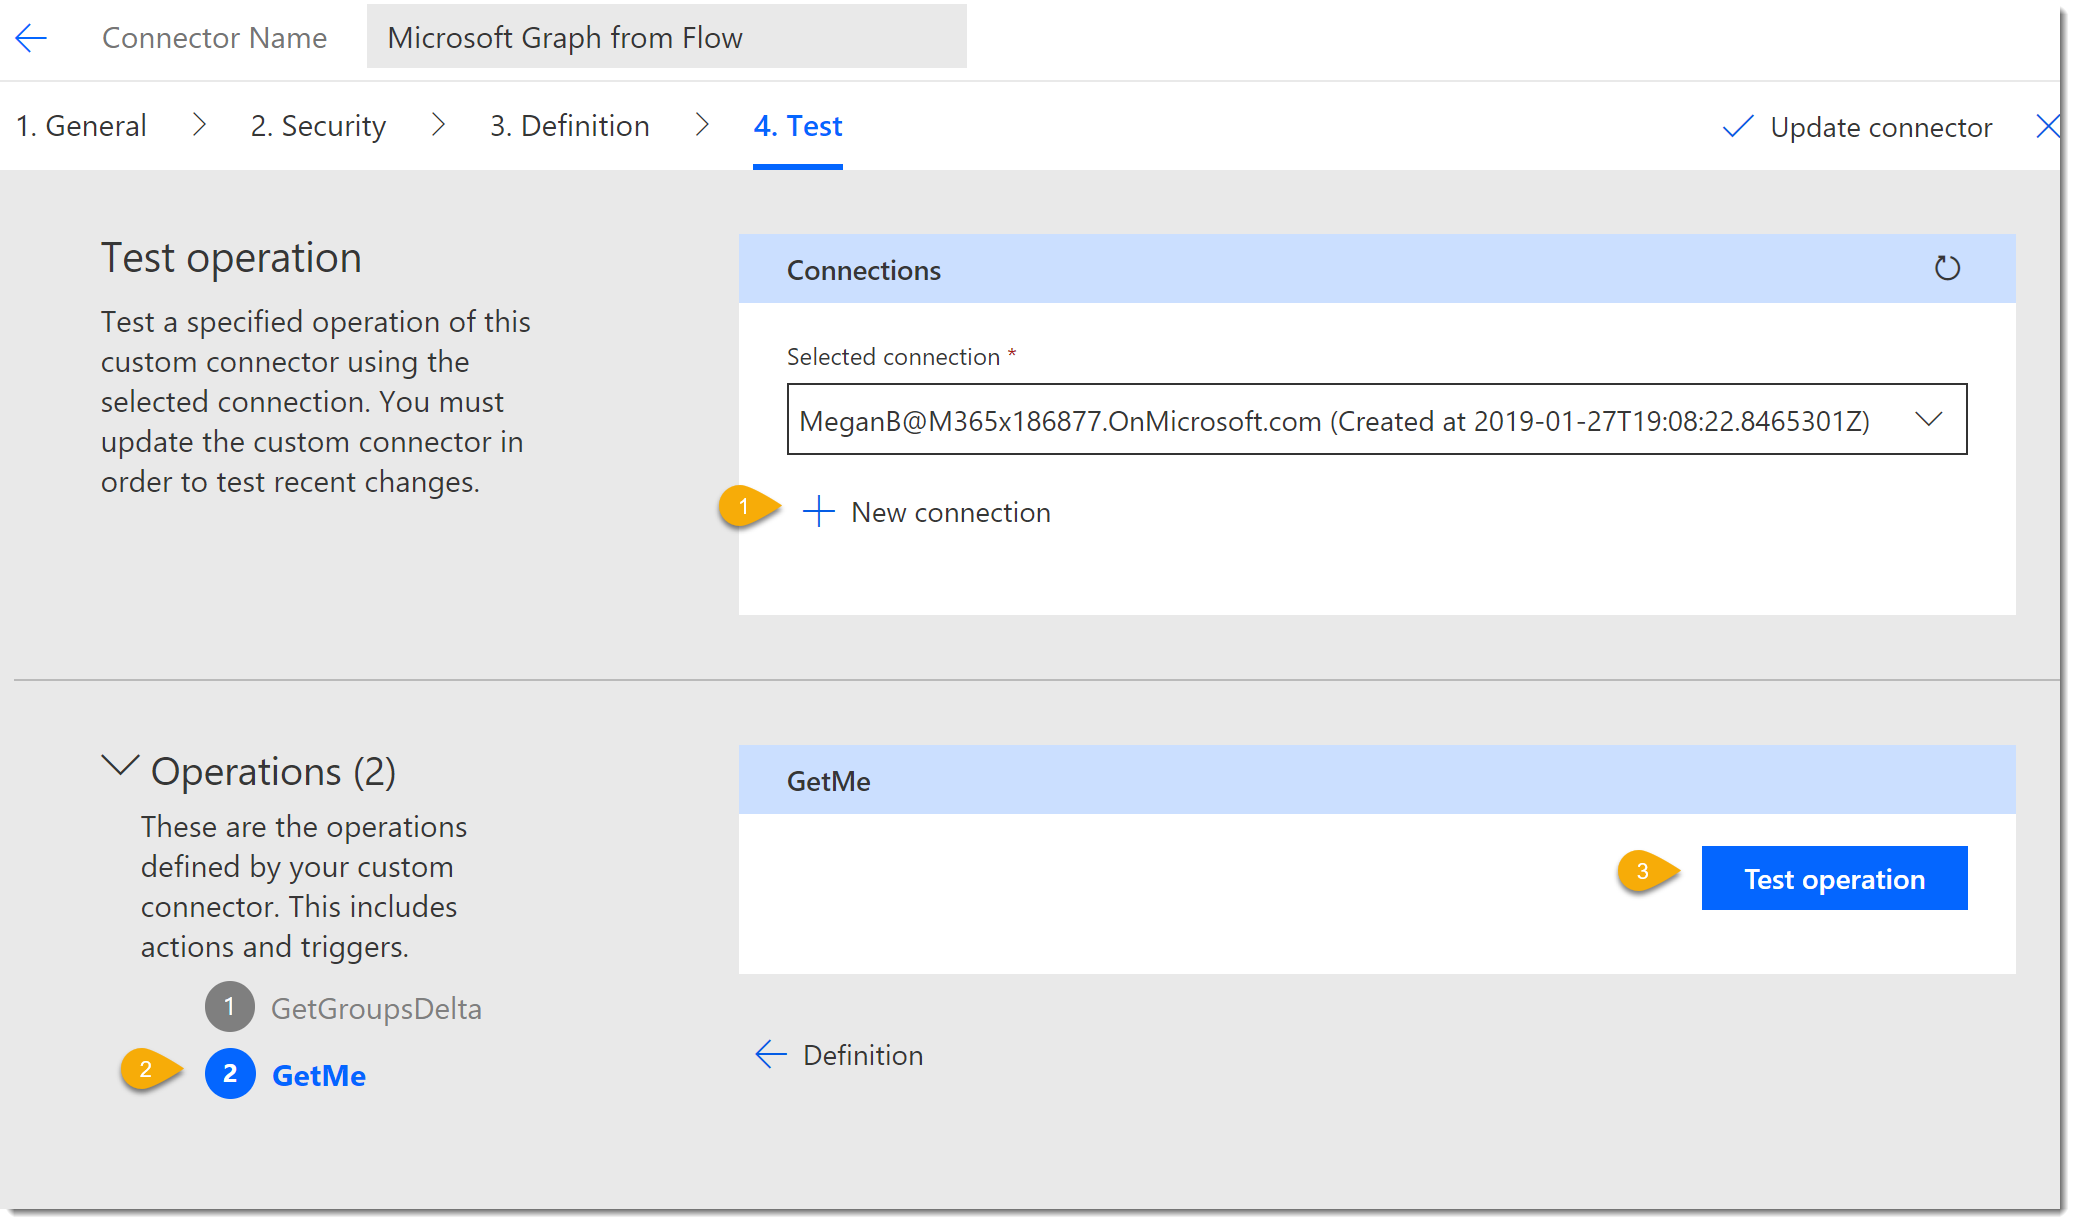The image size is (2075, 1224).
Task: Click the chevron between Definition and Test
Action: (x=702, y=125)
